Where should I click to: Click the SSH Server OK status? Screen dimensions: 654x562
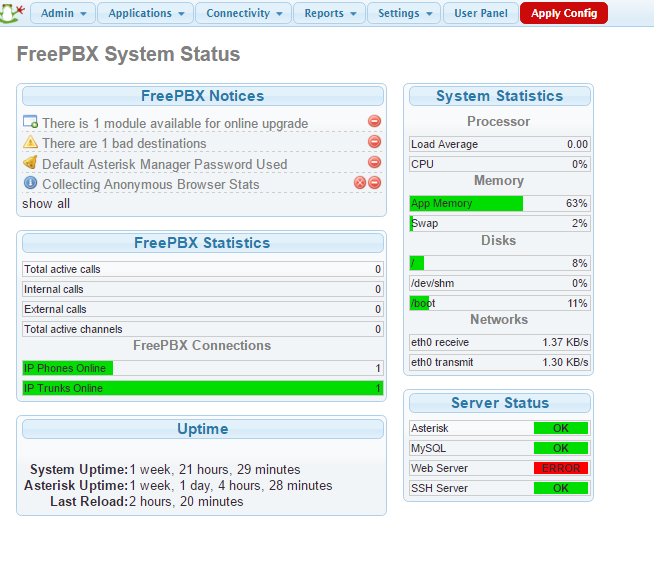(x=561, y=488)
